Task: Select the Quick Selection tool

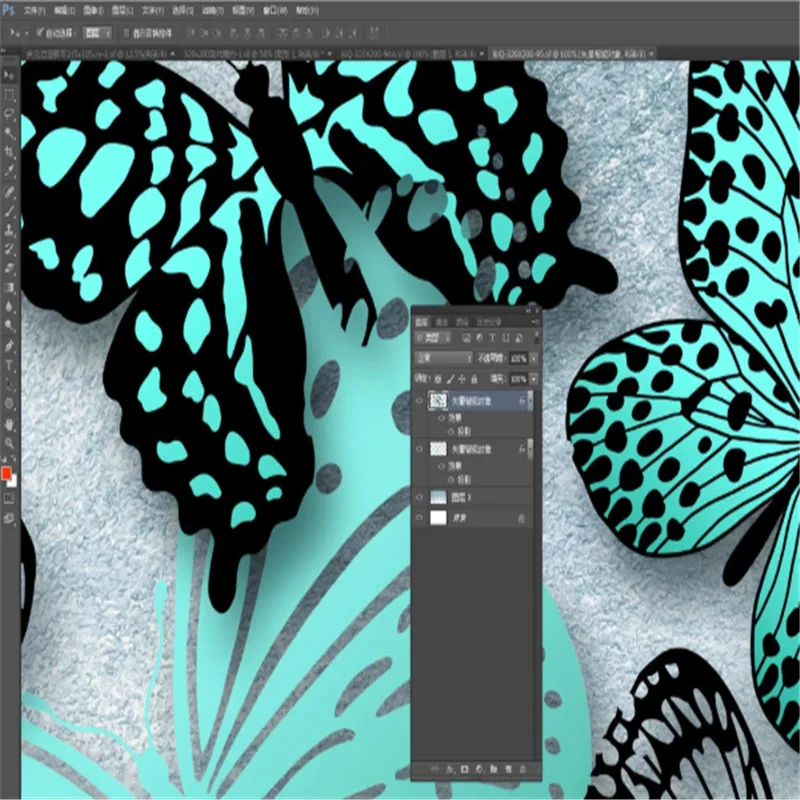Action: tap(9, 133)
